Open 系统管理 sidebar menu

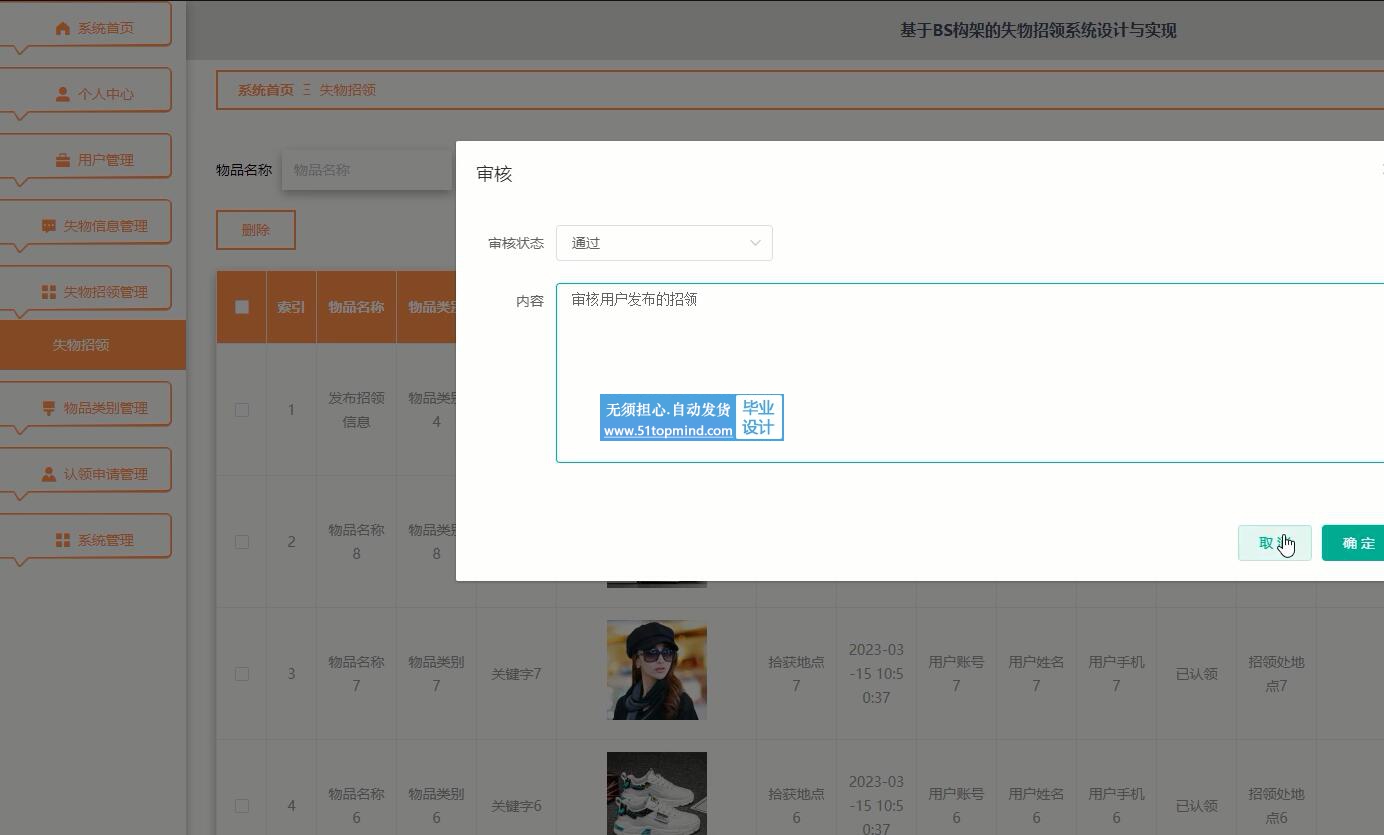pos(86,537)
